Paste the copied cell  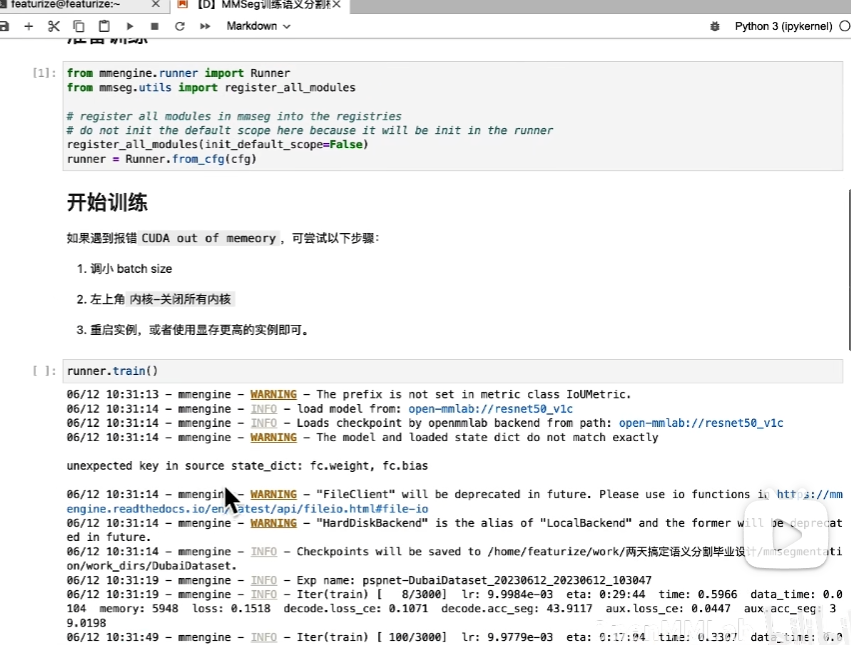[104, 26]
